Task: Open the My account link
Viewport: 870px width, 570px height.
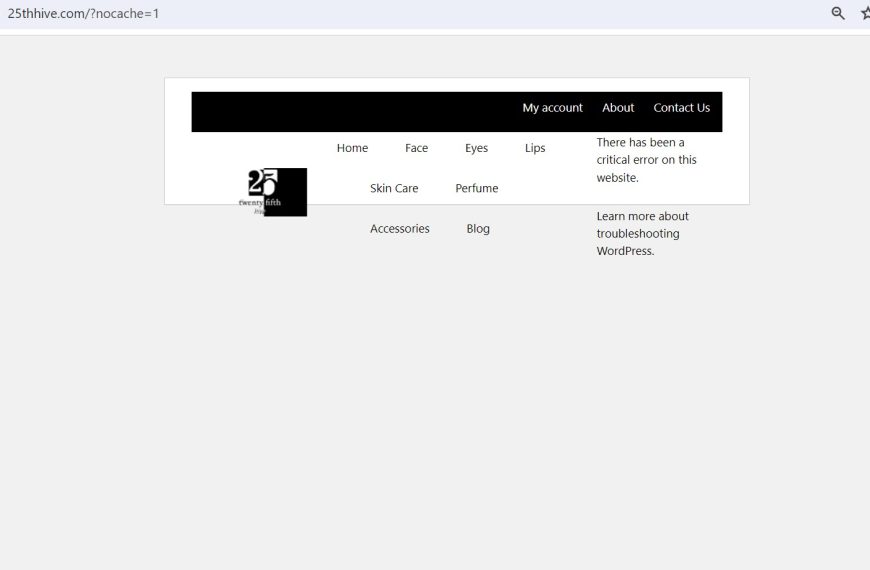Action: click(x=553, y=108)
